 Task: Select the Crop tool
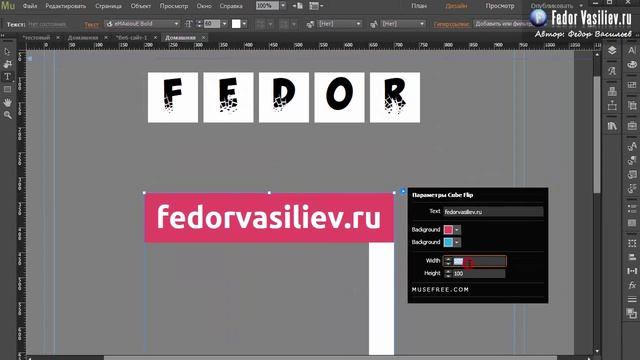point(7,64)
